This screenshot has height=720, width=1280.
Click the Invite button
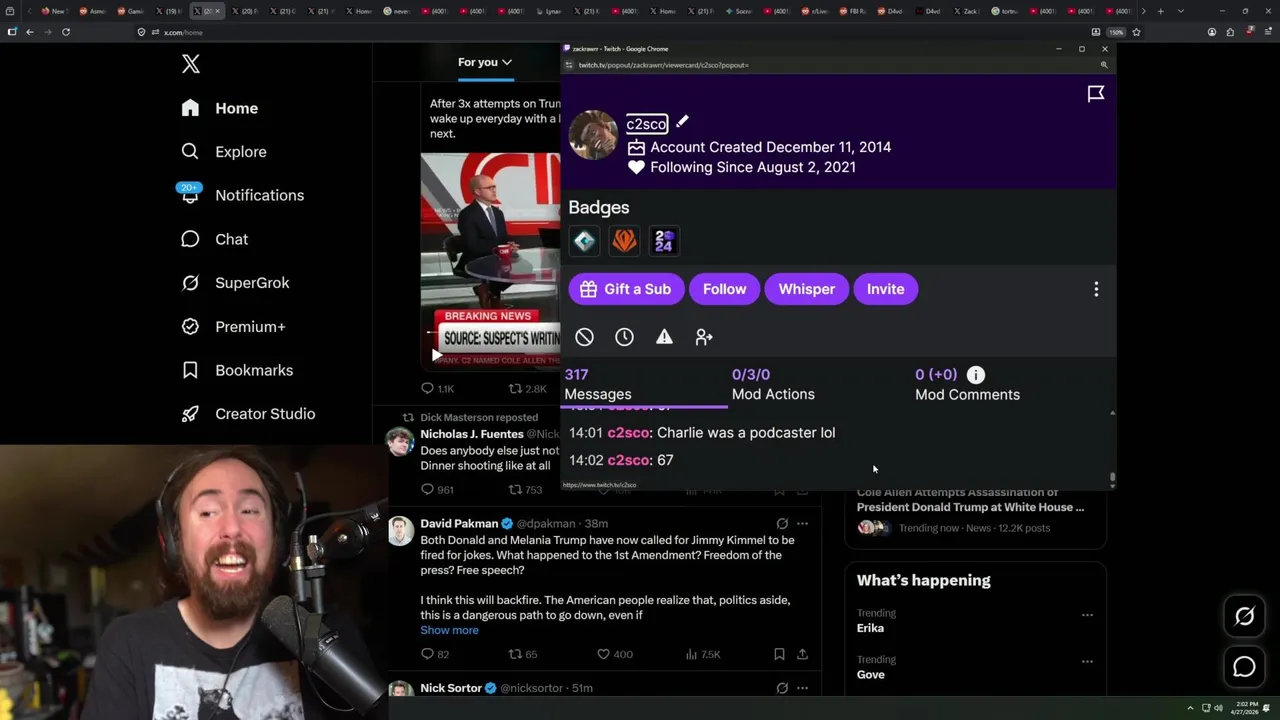(885, 289)
